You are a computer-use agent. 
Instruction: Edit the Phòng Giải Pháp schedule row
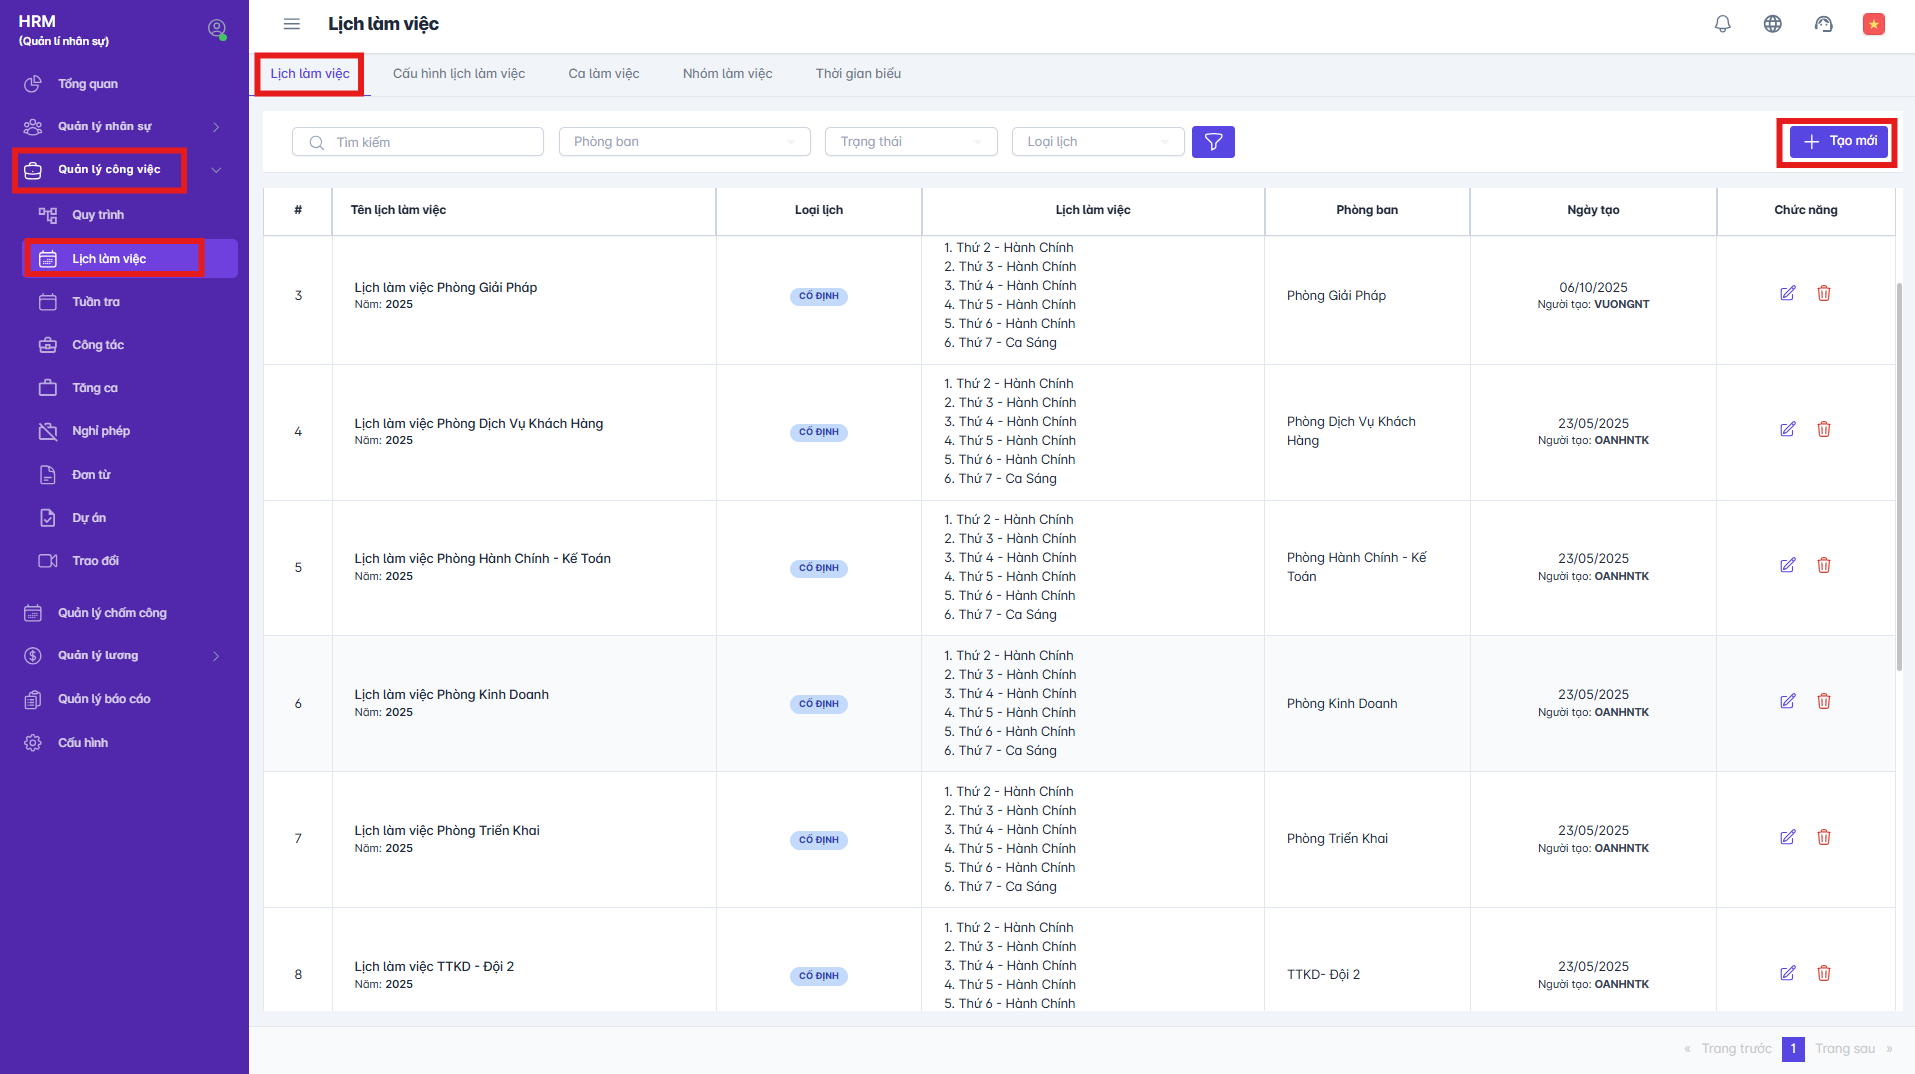coord(1787,294)
